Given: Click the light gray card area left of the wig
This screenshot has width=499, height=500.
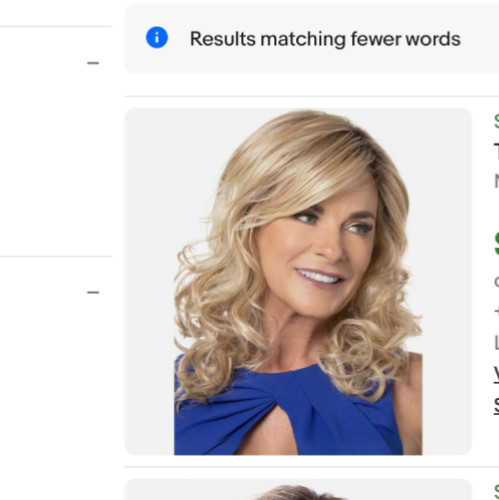Looking at the screenshot, I should [149, 282].
